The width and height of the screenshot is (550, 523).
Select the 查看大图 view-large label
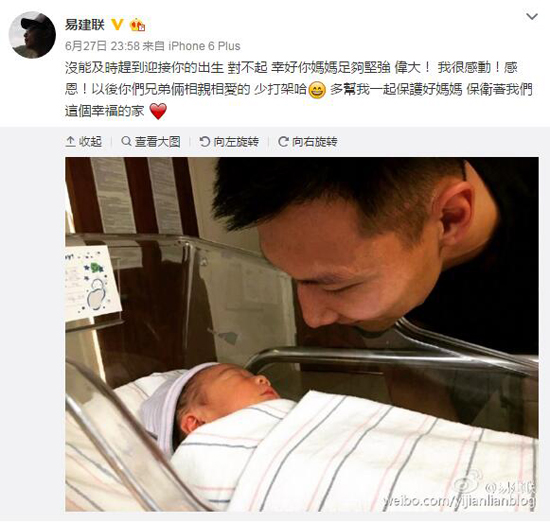pyautogui.click(x=158, y=142)
